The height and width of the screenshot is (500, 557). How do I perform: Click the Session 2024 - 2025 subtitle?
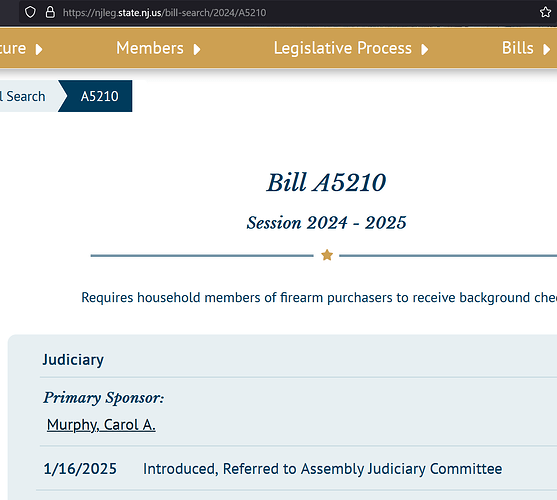[x=326, y=223]
